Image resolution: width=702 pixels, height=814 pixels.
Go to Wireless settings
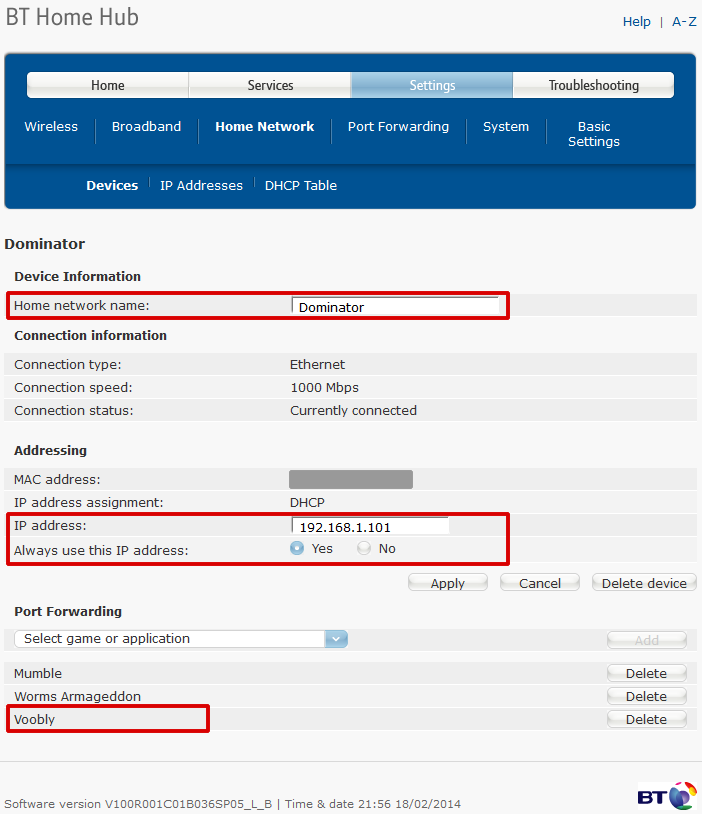click(x=51, y=127)
